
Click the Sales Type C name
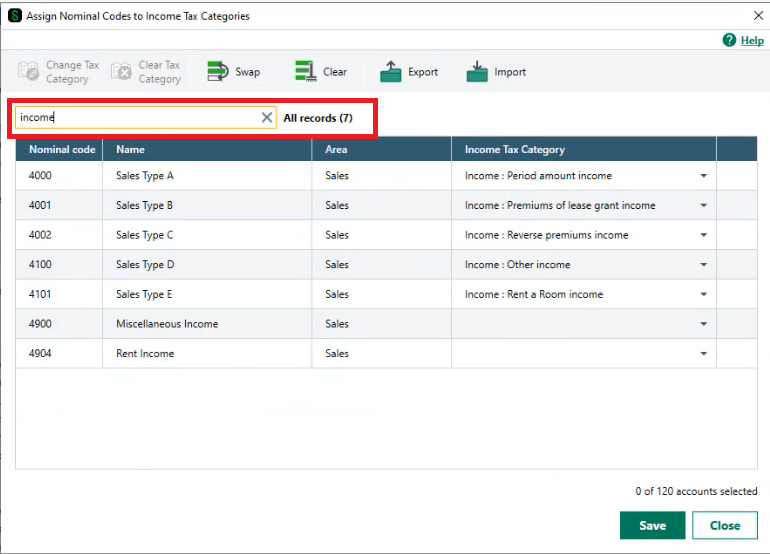coord(144,235)
